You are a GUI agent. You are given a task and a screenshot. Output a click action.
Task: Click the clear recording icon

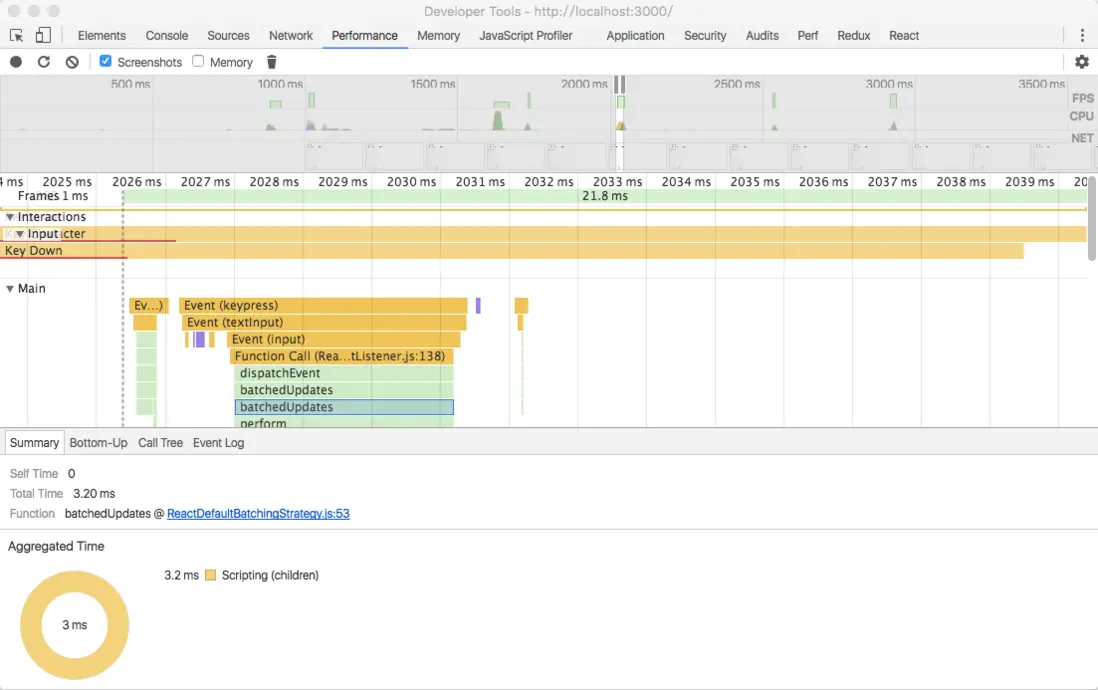(72, 62)
